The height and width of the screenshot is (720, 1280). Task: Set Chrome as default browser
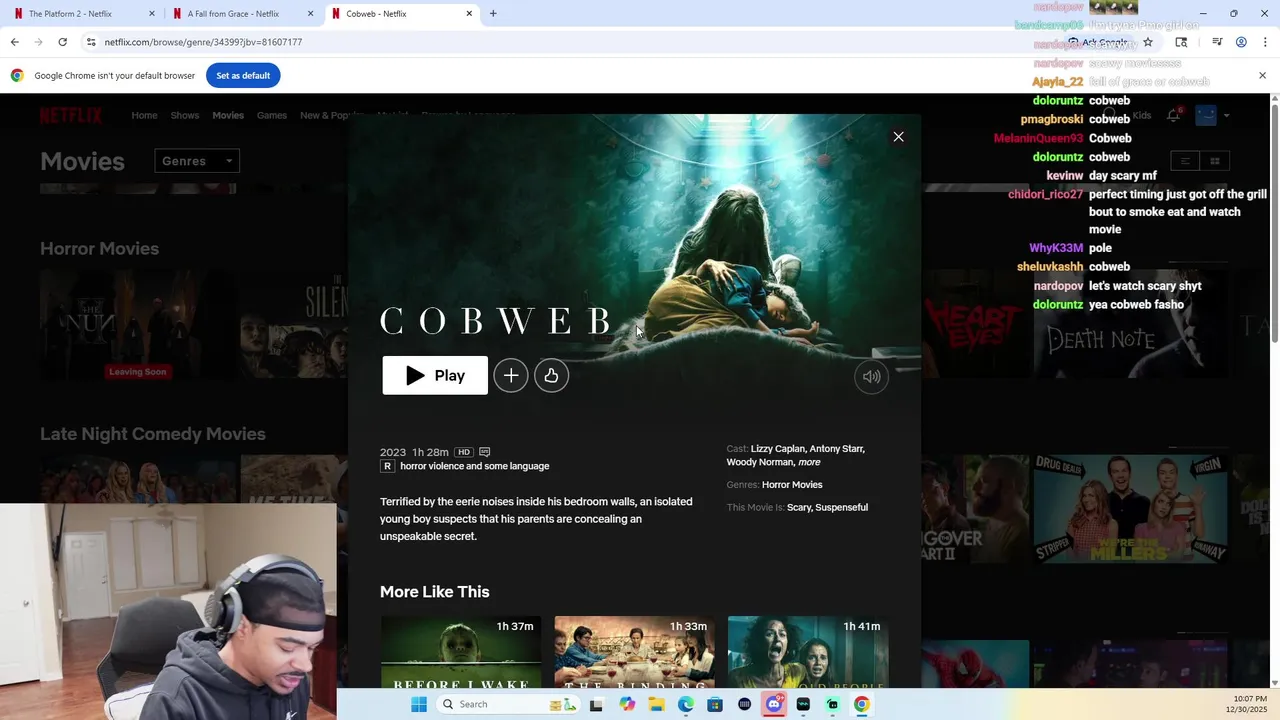[243, 76]
